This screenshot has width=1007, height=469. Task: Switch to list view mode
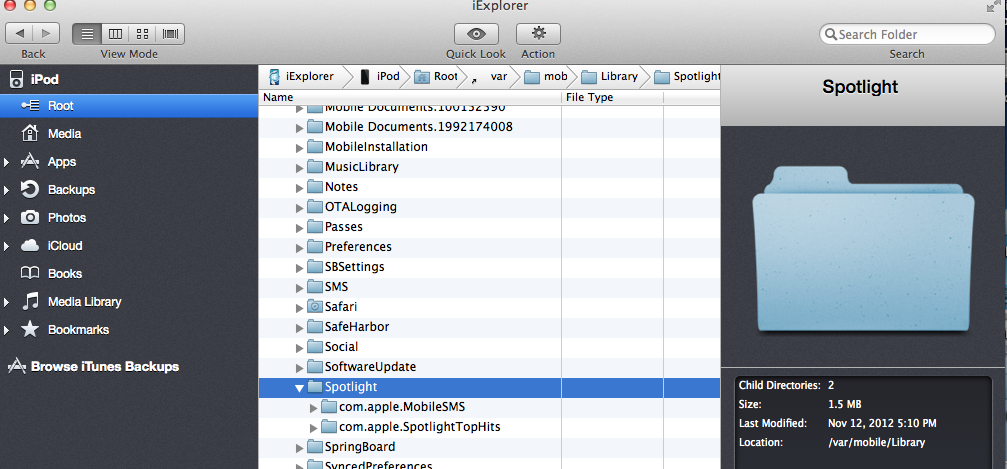coord(87,33)
